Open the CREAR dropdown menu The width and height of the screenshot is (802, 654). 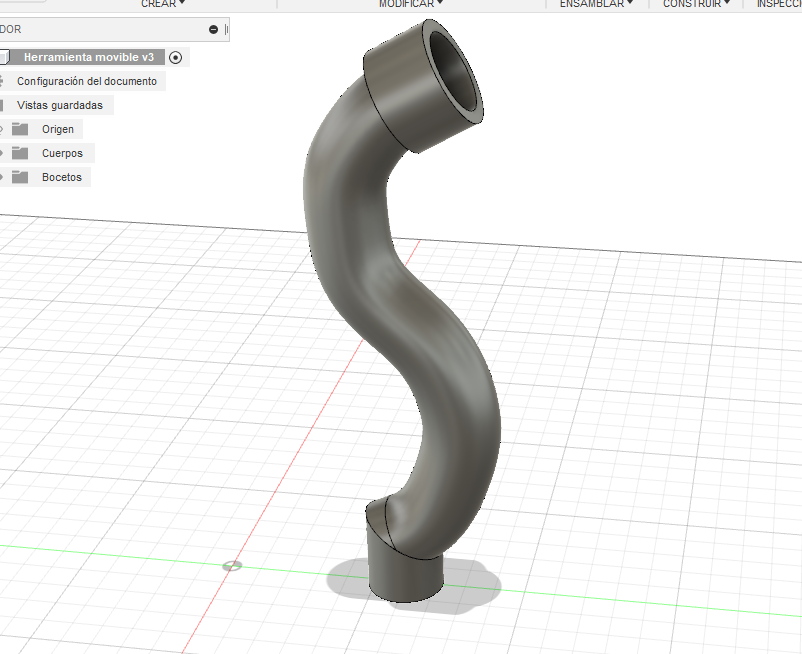[163, 4]
